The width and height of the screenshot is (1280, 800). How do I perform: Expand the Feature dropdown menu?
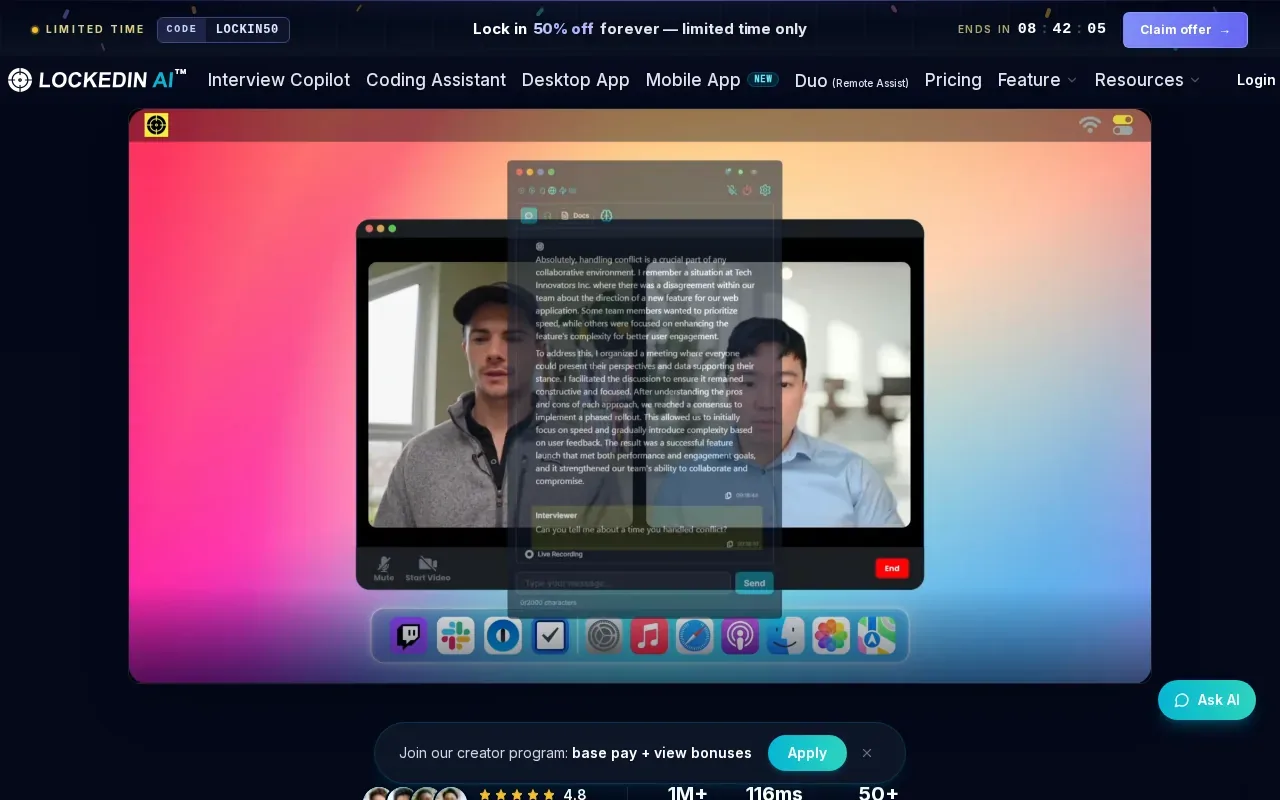tap(1037, 80)
